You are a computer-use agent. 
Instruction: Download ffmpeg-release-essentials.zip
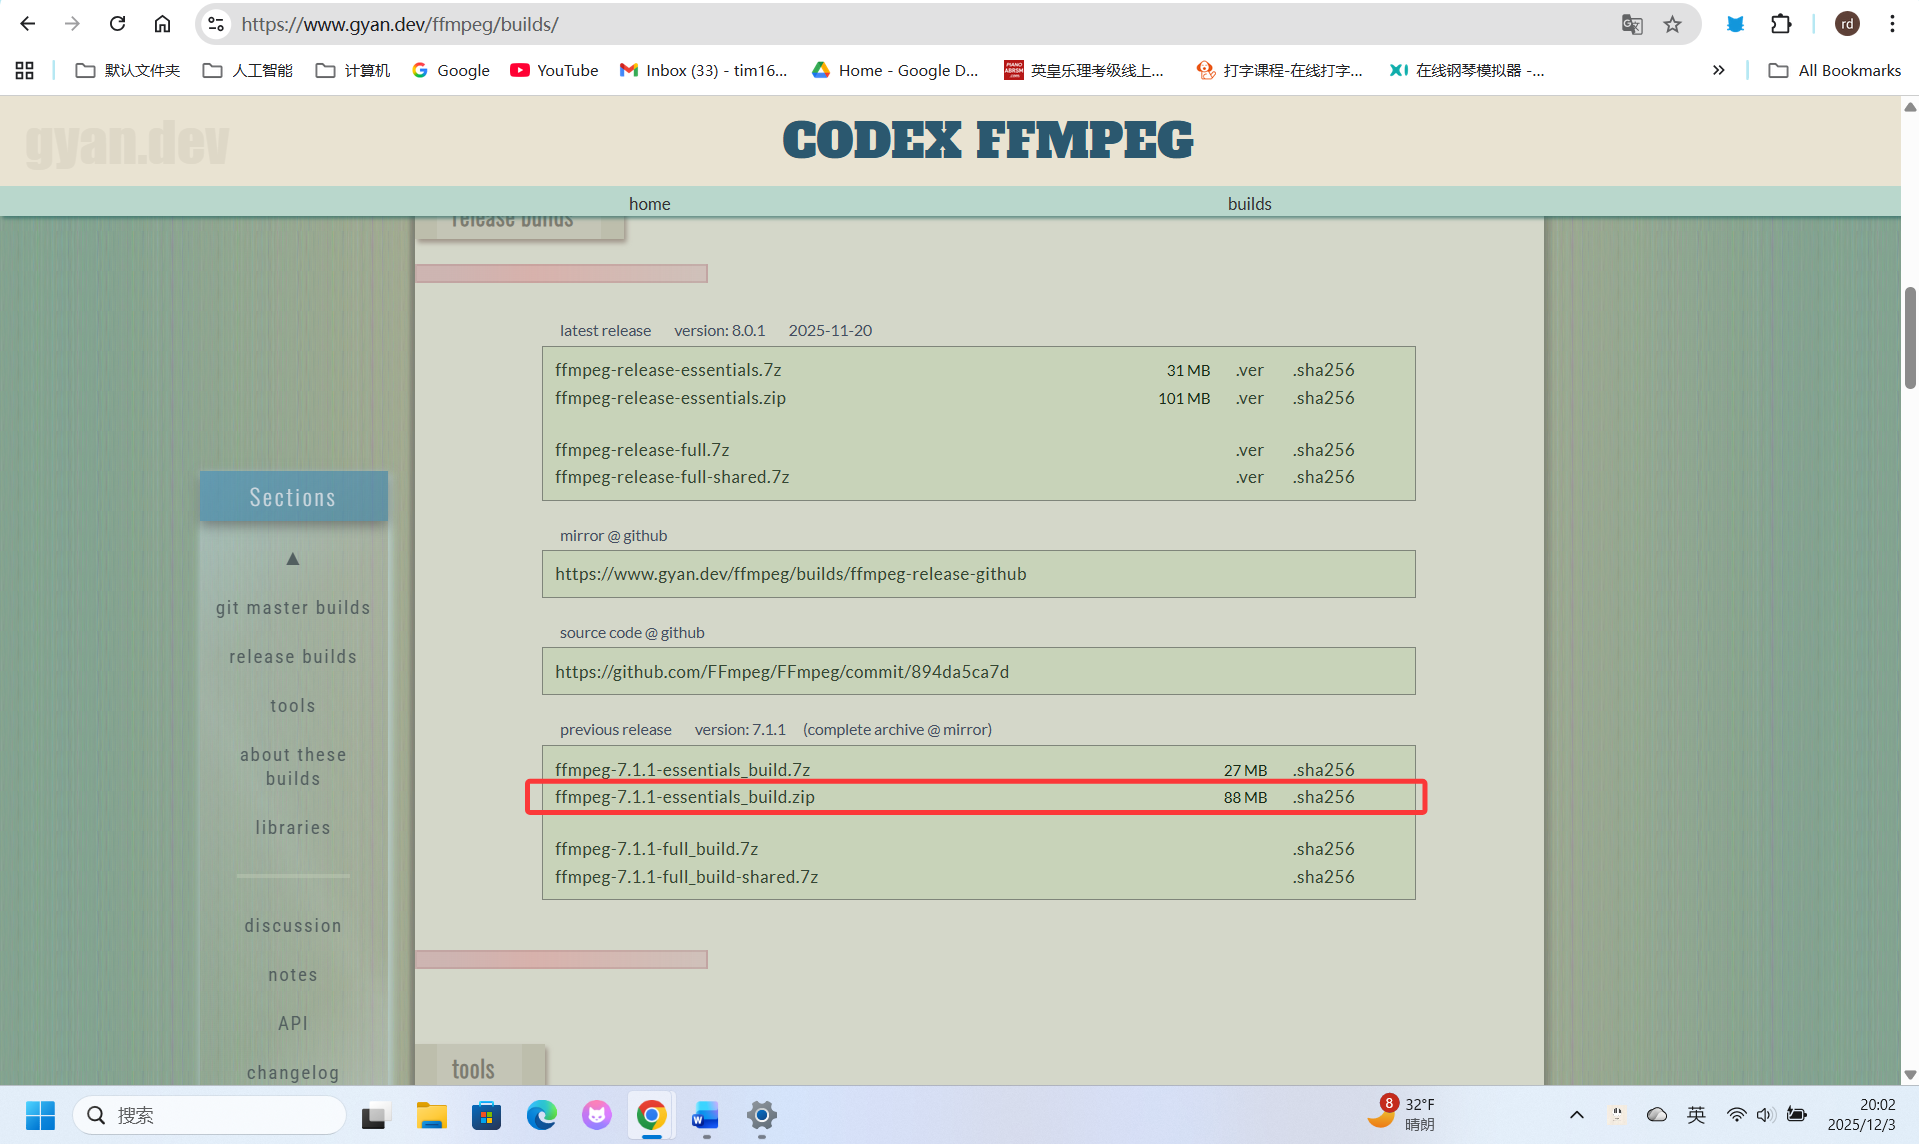pyautogui.click(x=670, y=398)
